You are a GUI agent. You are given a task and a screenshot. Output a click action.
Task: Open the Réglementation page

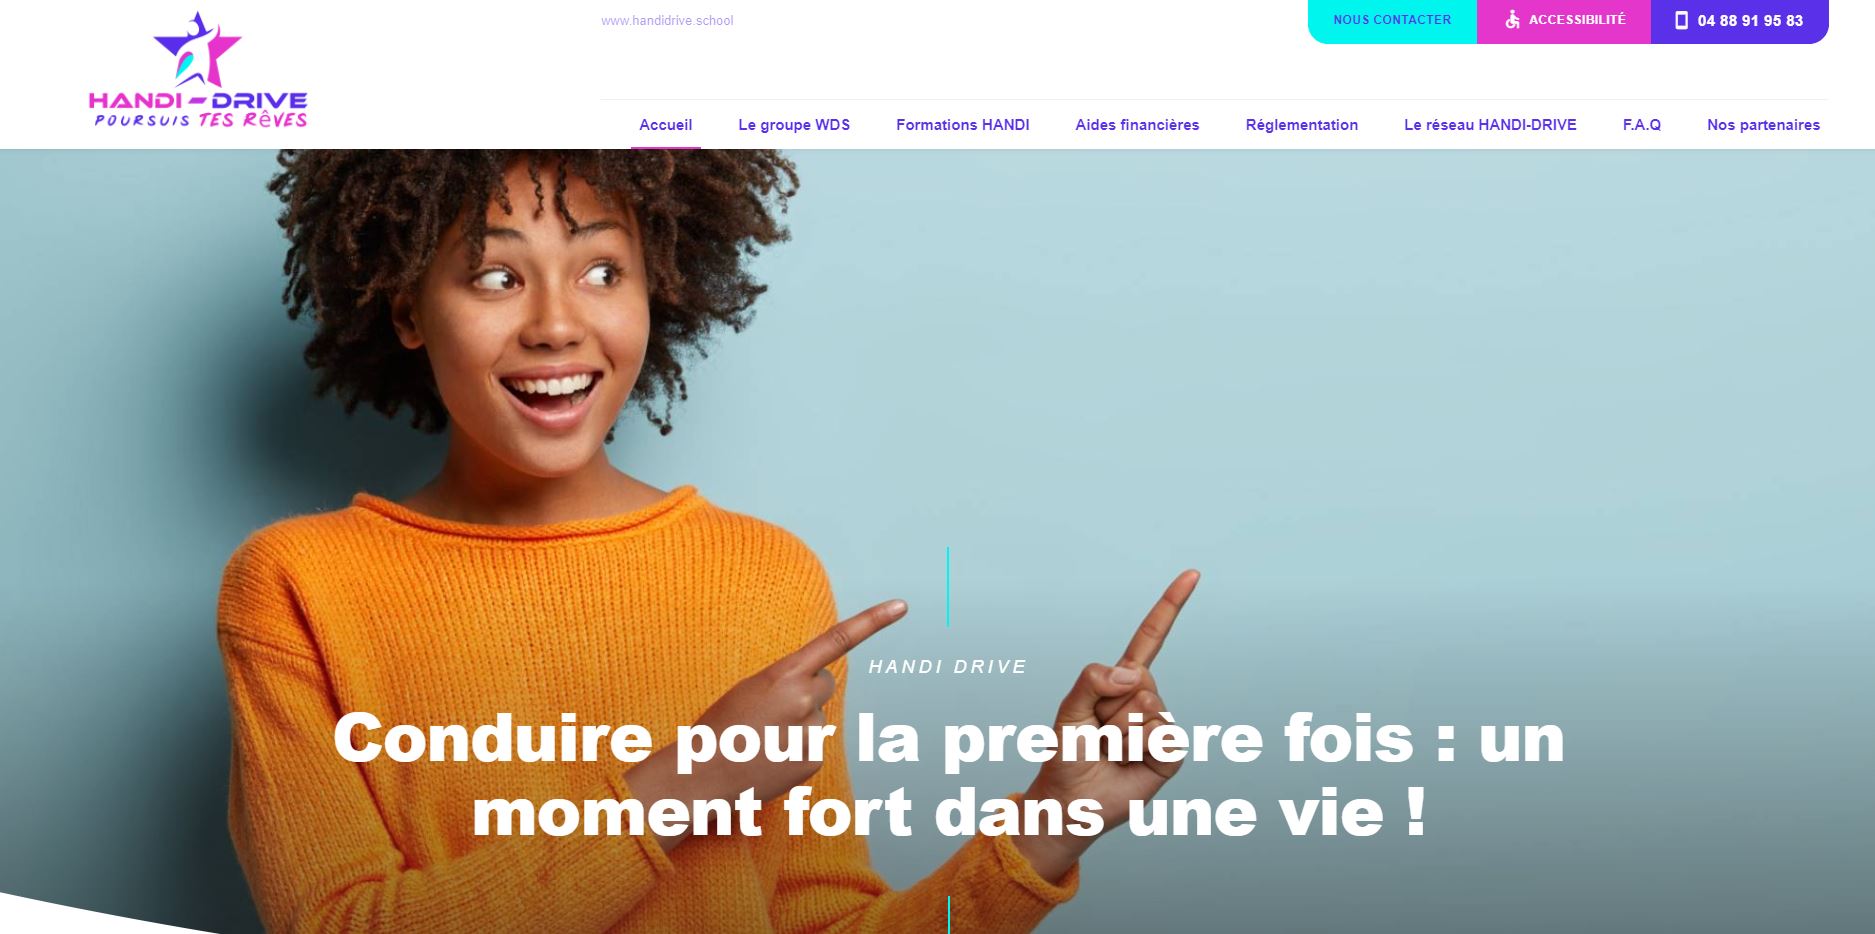(1301, 125)
